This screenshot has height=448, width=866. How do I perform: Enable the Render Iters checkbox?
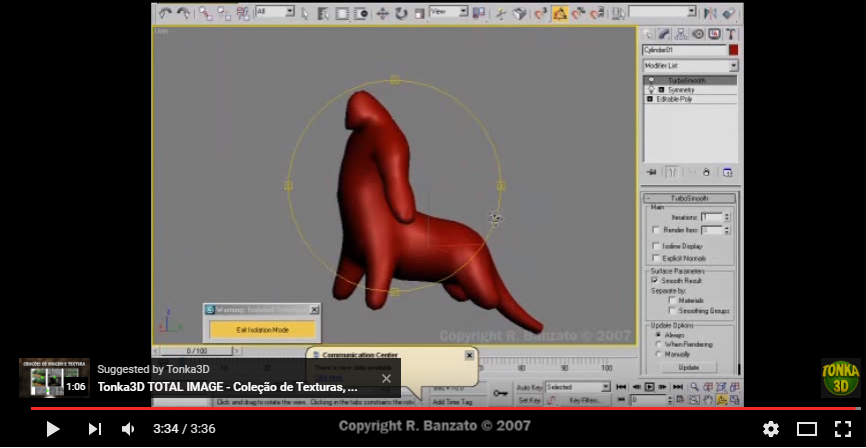tap(656, 230)
